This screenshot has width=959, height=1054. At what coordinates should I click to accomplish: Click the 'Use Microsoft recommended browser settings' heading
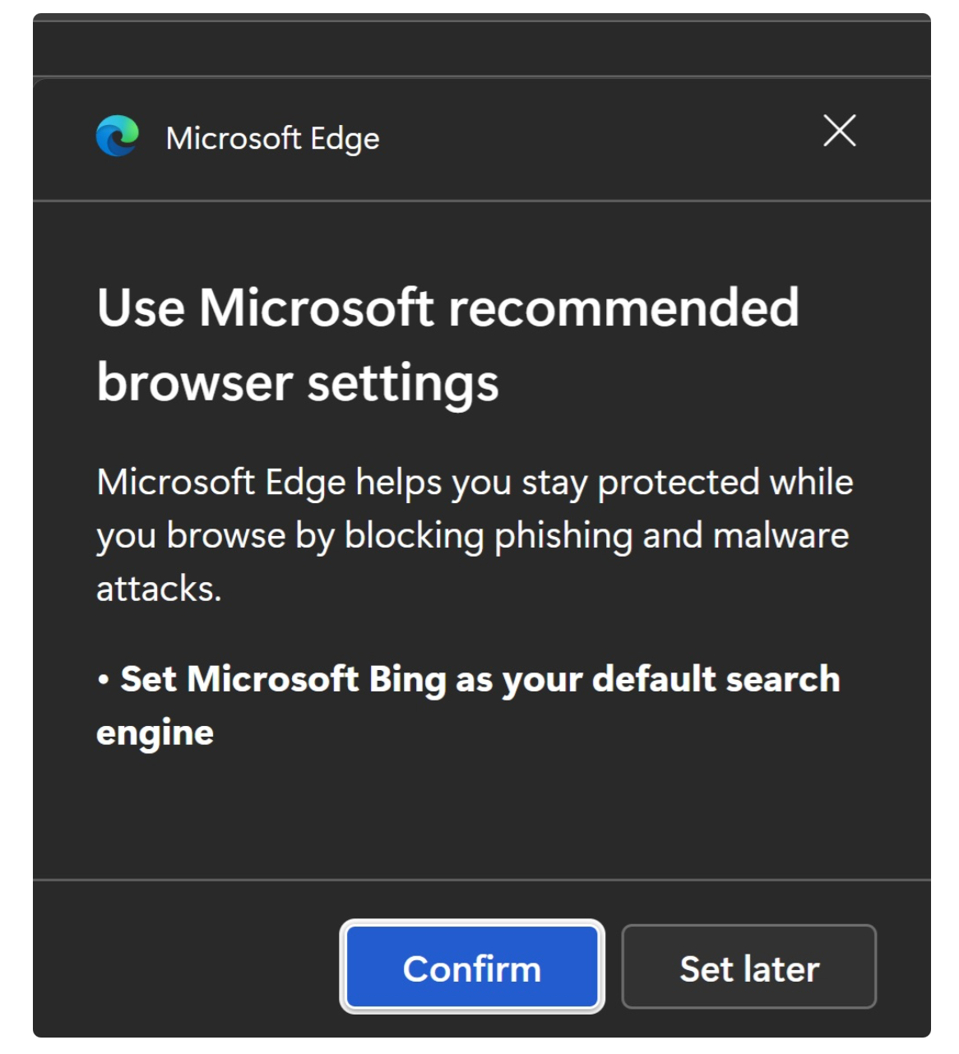446,343
